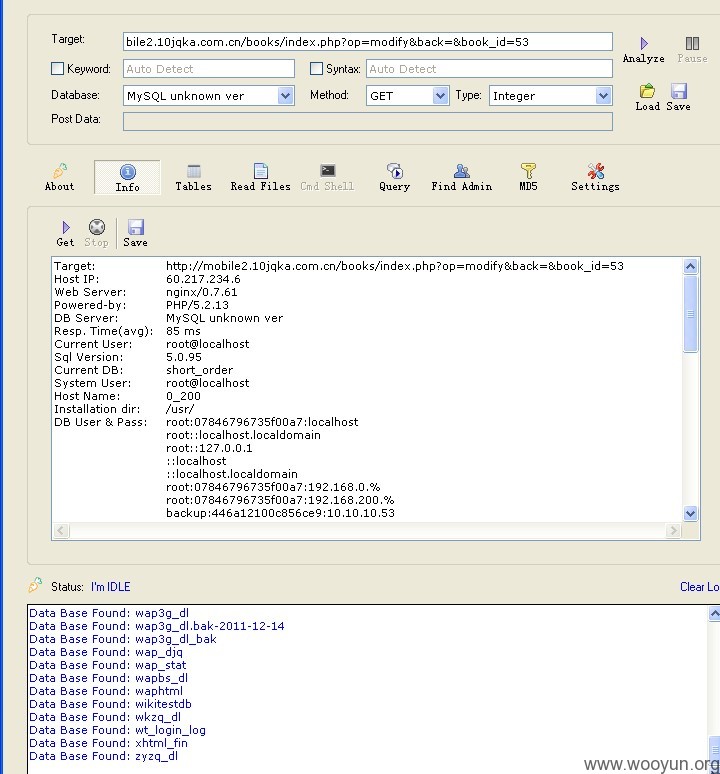Screen dimensions: 720x774
Task: Click info panel scroll down arrow
Action: (x=690, y=513)
